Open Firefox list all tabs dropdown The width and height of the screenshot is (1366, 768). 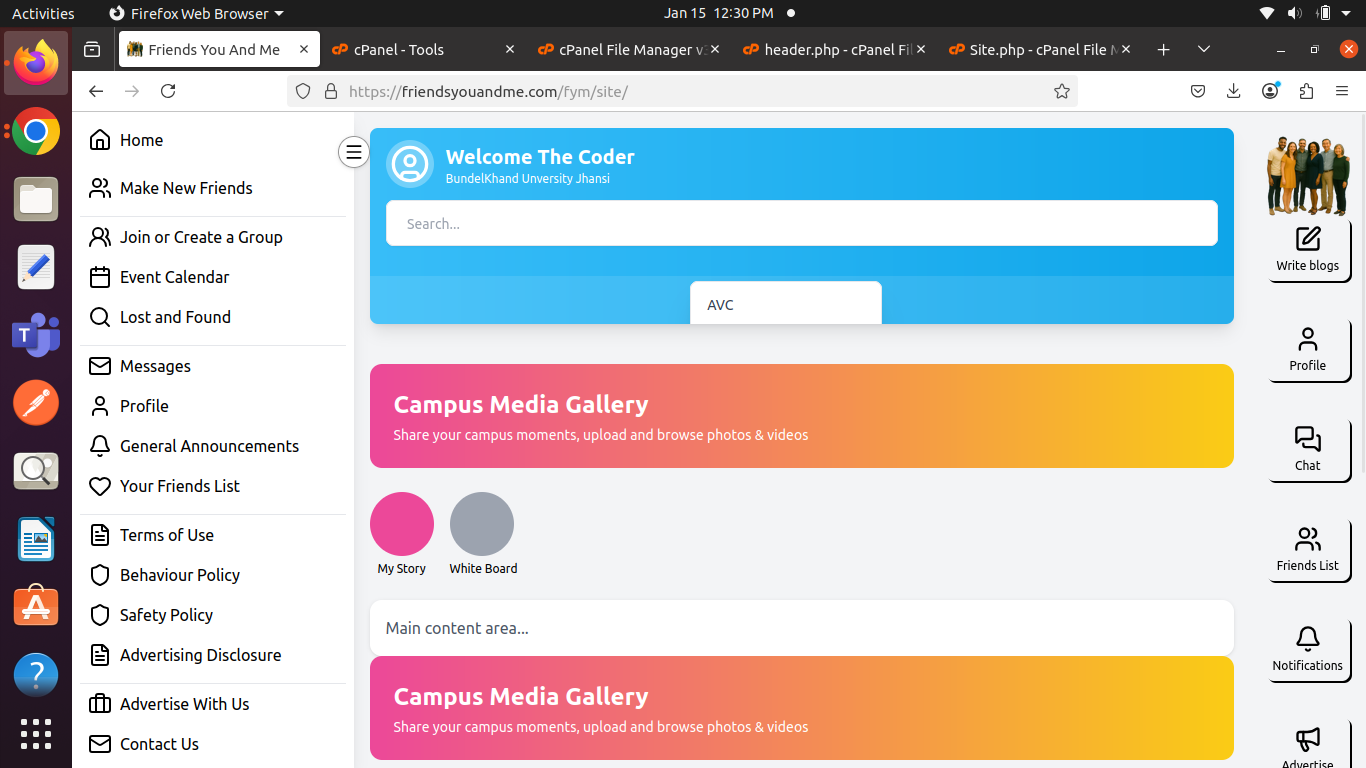1204,49
